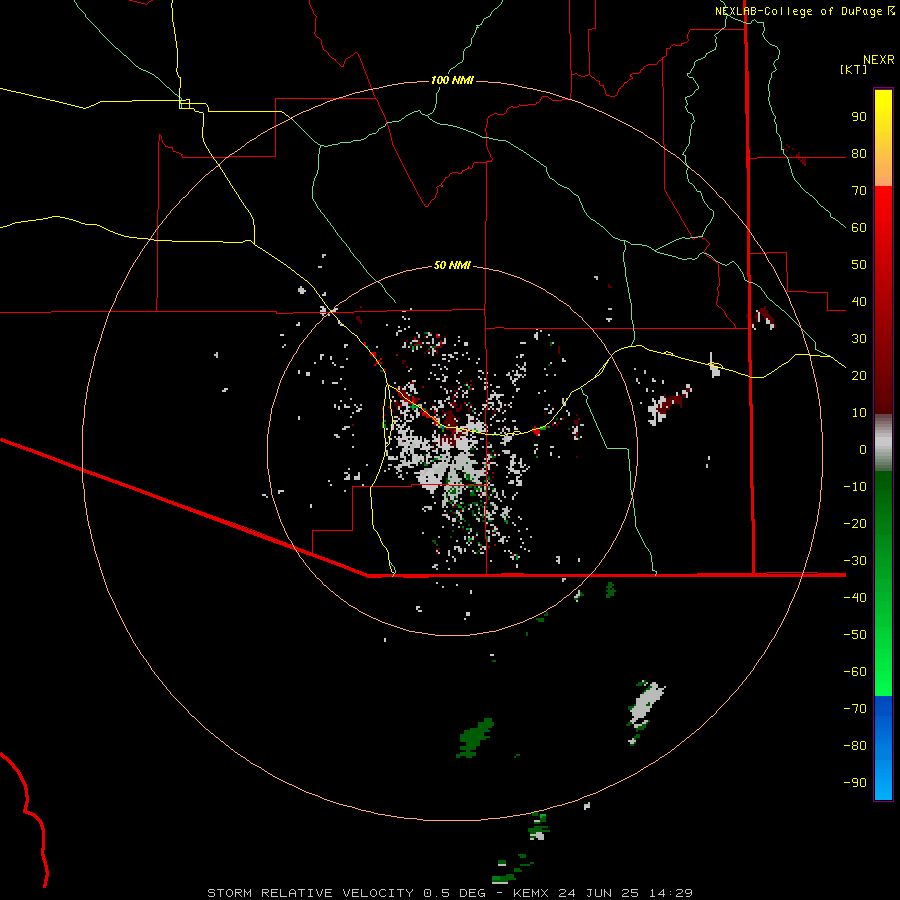
Task: Click the positive 50 value on velocity scale
Action: tap(859, 265)
